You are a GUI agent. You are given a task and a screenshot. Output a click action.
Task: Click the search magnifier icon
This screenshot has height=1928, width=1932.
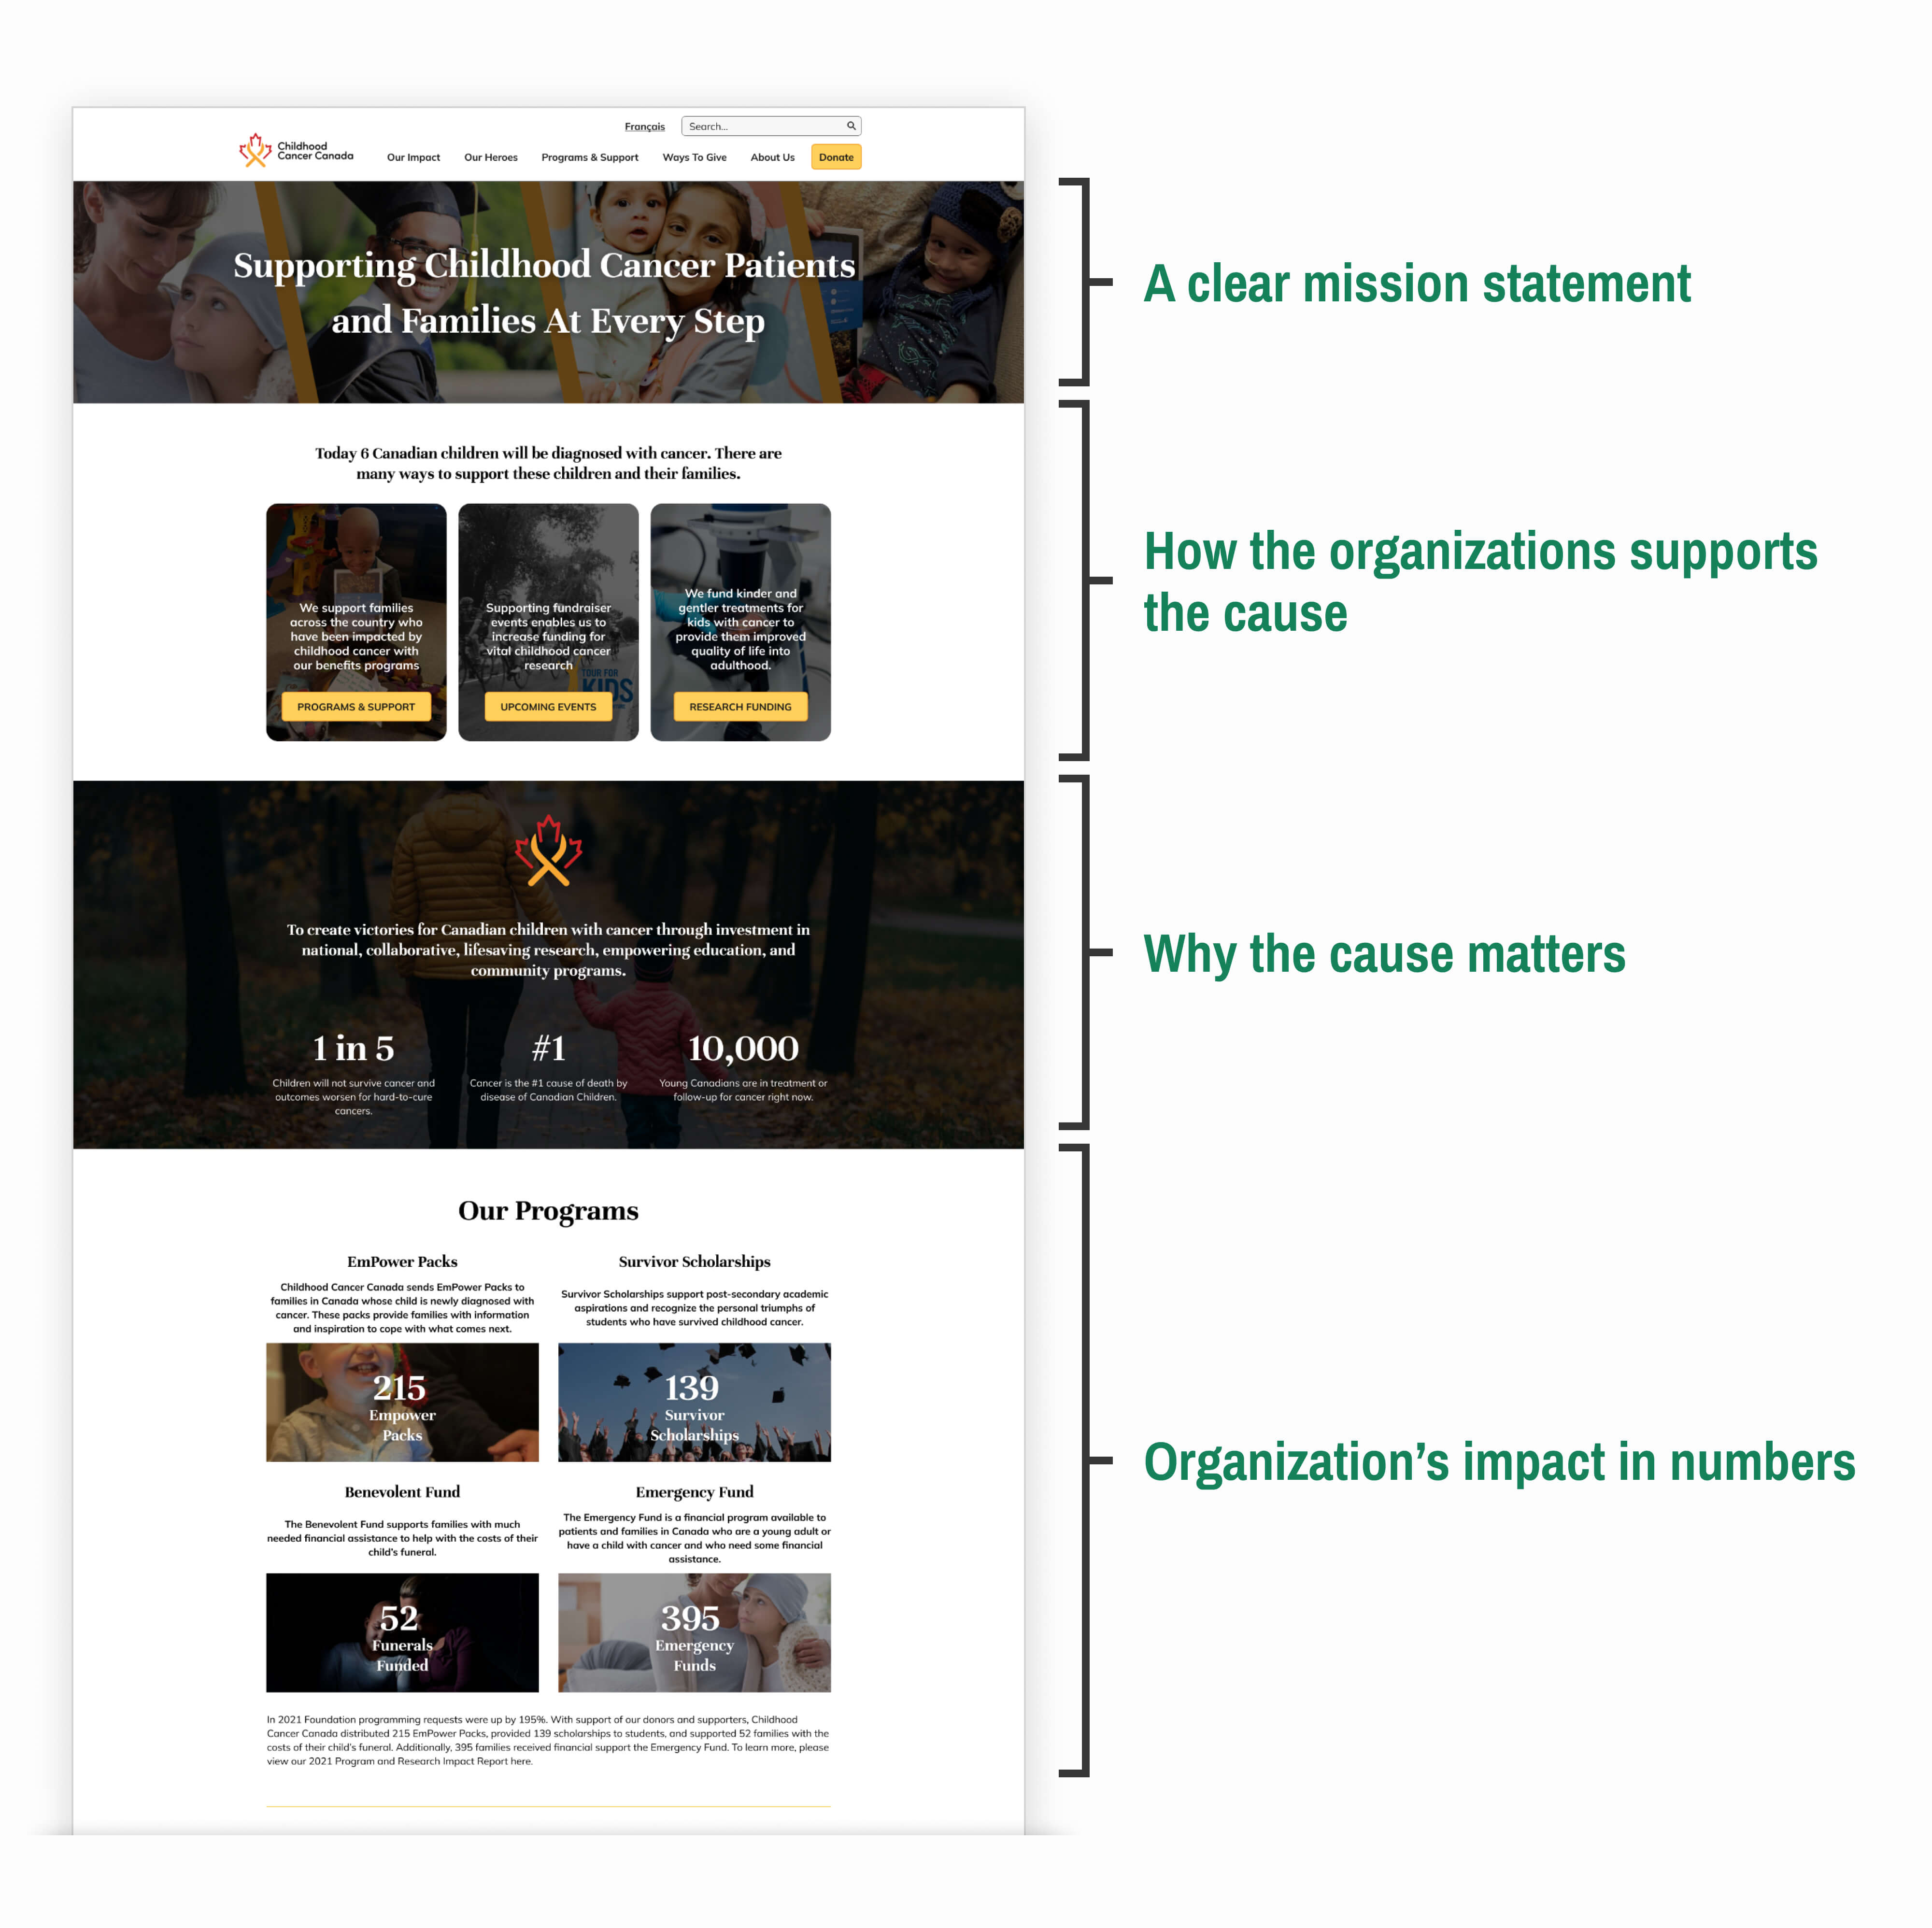coord(851,126)
